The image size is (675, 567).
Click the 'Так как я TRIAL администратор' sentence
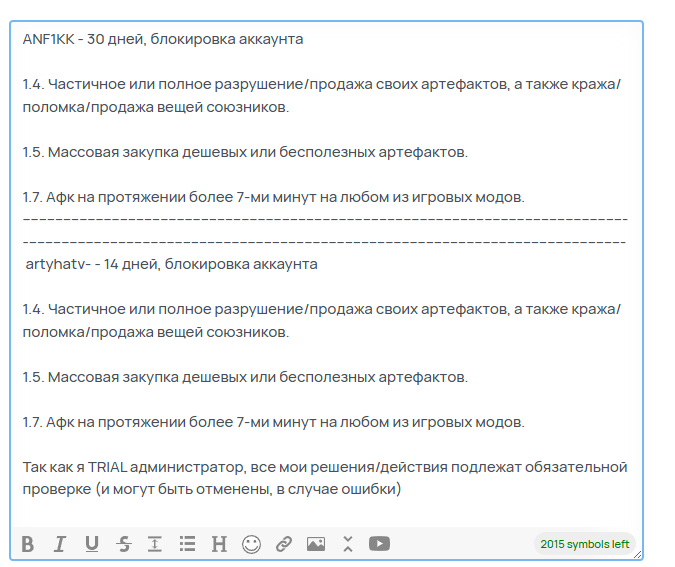(325, 467)
